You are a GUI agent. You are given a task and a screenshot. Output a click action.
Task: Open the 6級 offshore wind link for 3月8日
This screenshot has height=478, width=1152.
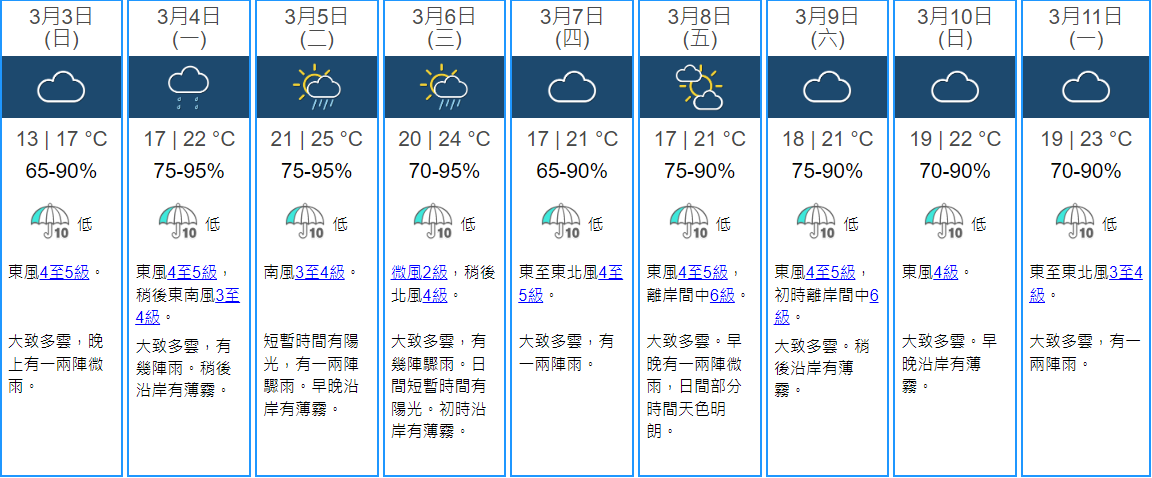722,295
